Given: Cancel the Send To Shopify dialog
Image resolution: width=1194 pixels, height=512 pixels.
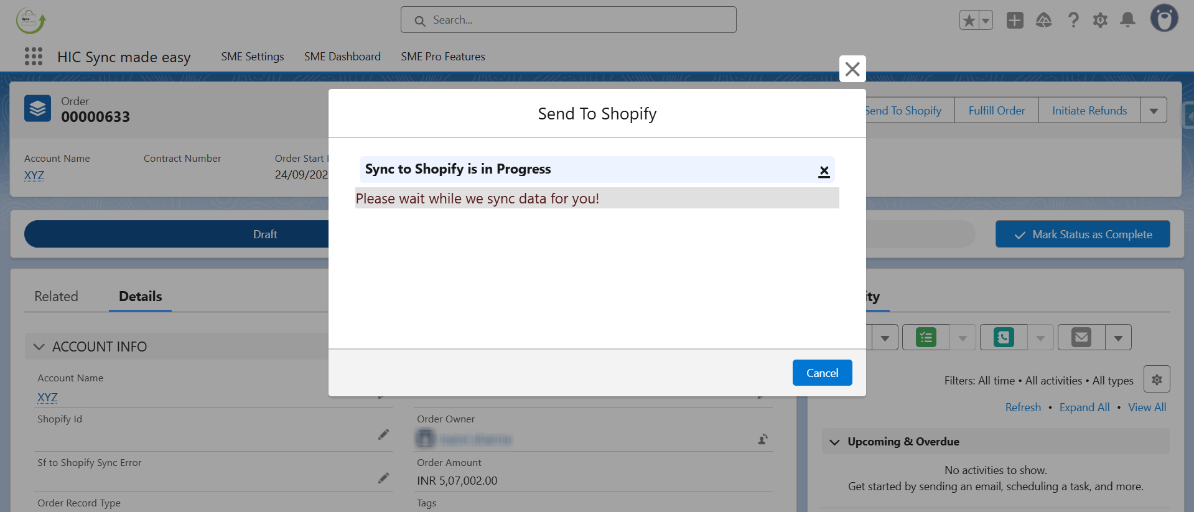Looking at the screenshot, I should click(x=822, y=373).
